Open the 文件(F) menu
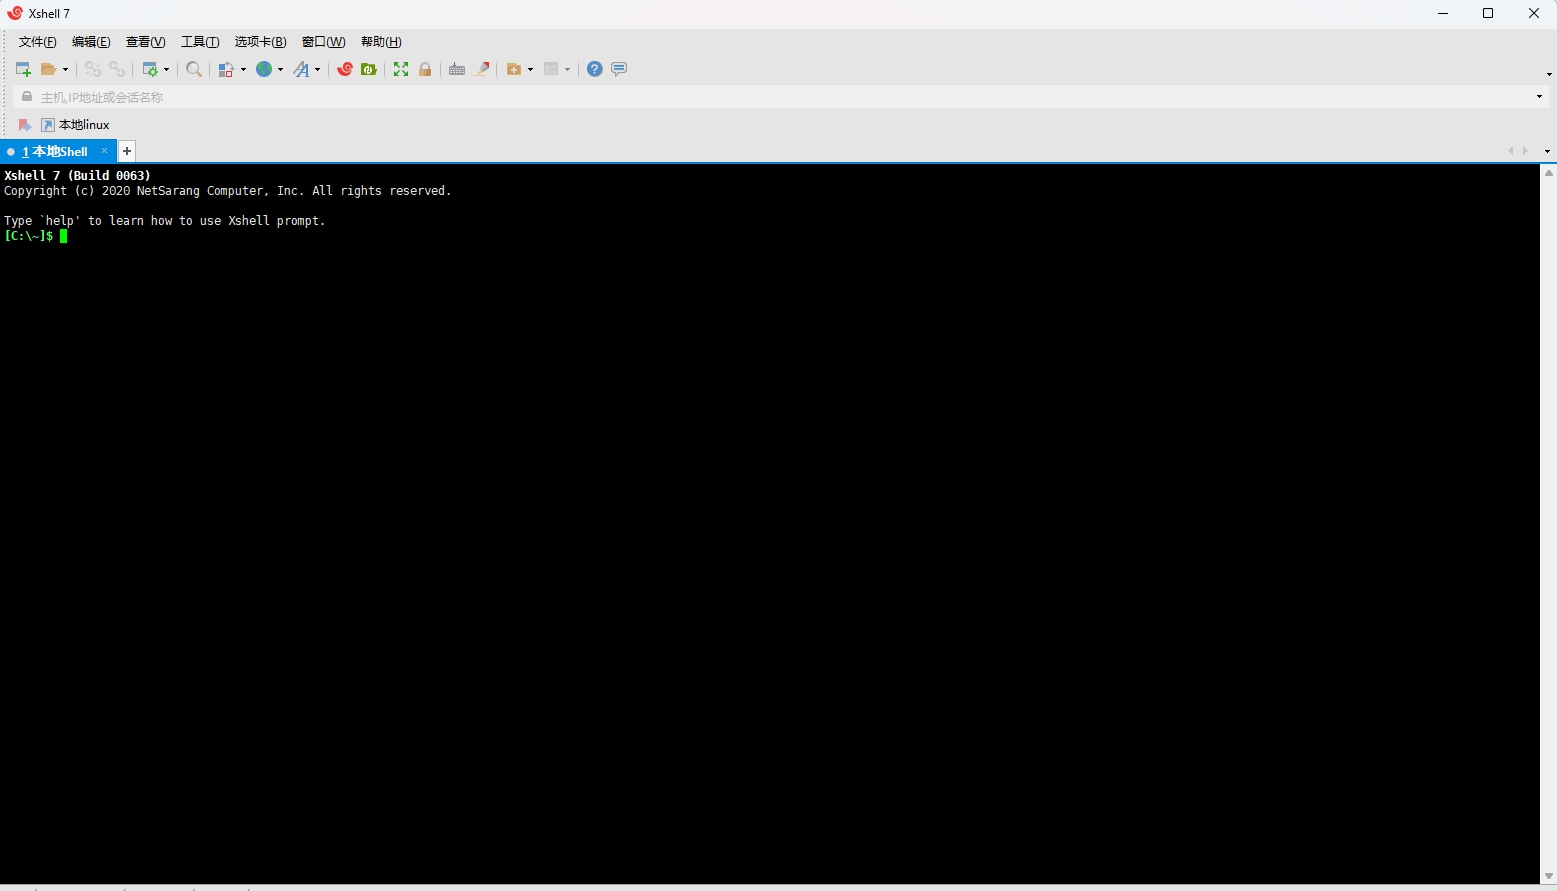1557x891 pixels. pyautogui.click(x=38, y=42)
